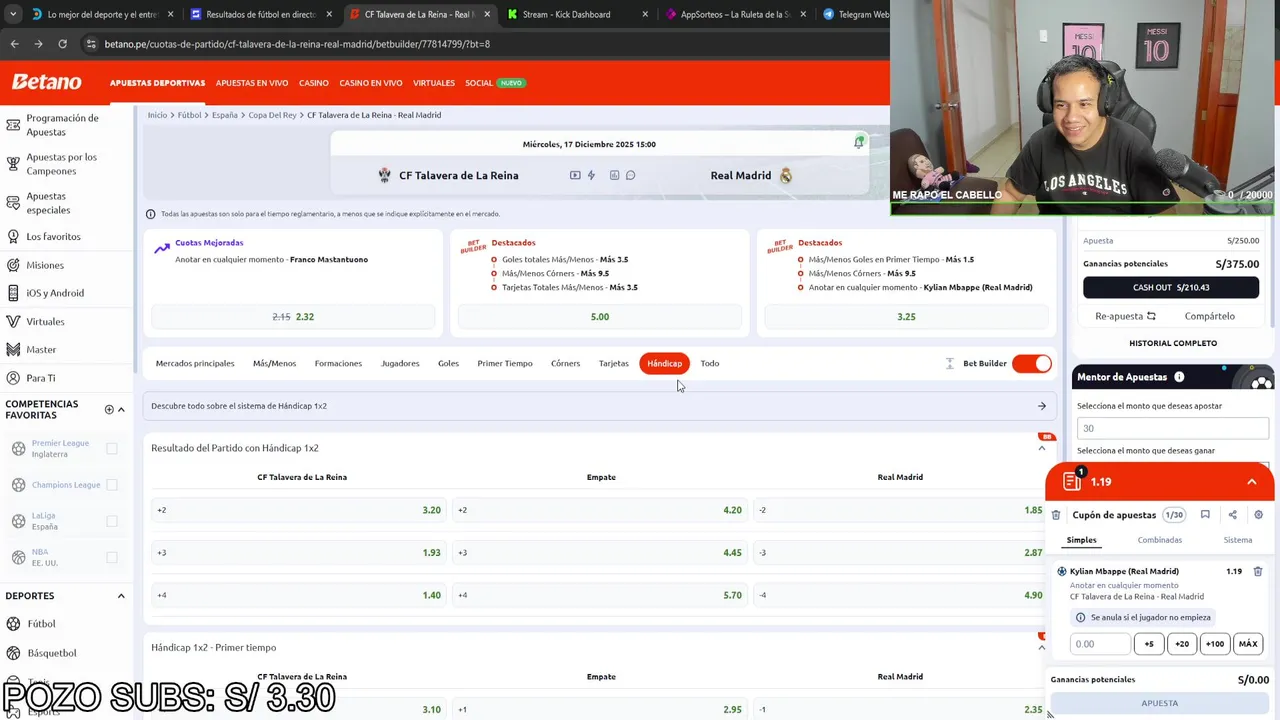Open the Master sidebar icon
Viewport: 1280px width, 720px height.
(x=13, y=350)
